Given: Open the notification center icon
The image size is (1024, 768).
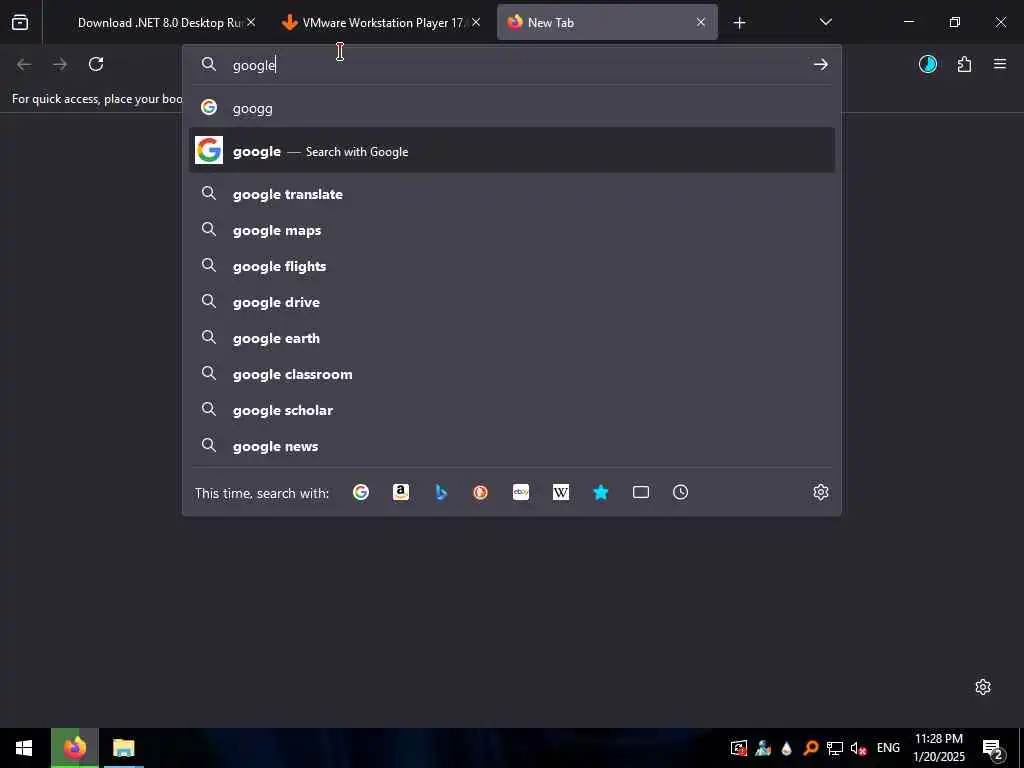Looking at the screenshot, I should coord(993,750).
